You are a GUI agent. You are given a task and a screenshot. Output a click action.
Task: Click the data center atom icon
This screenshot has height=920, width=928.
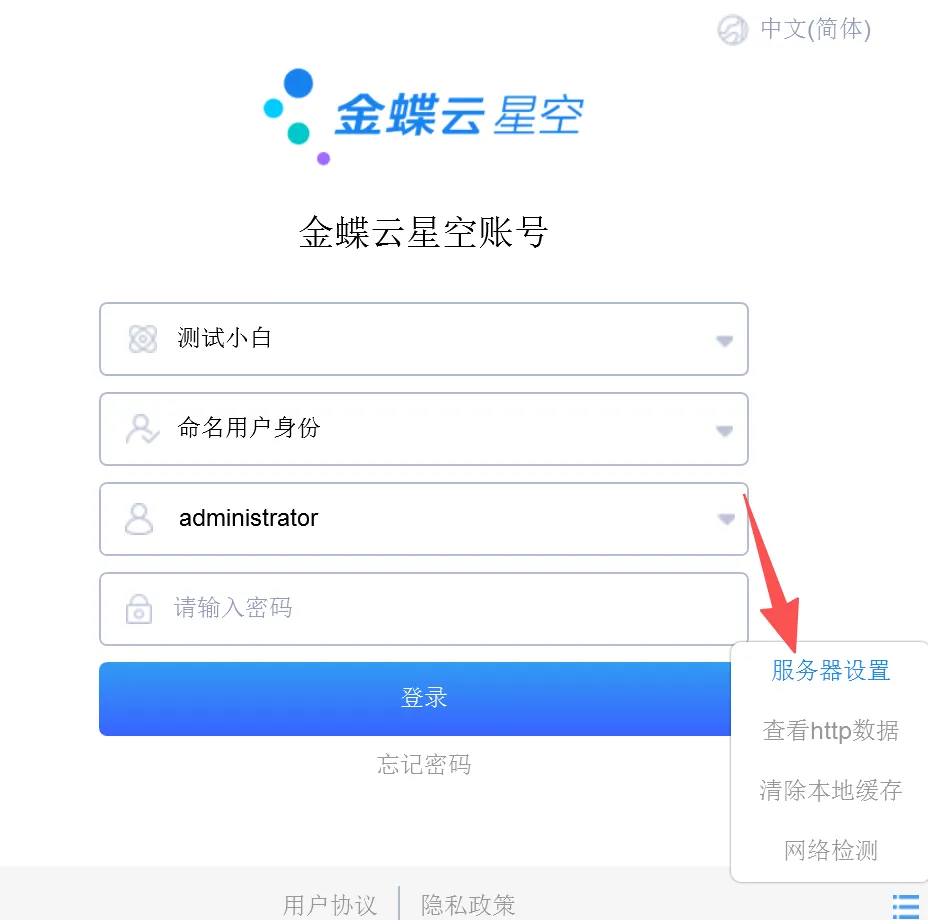143,339
